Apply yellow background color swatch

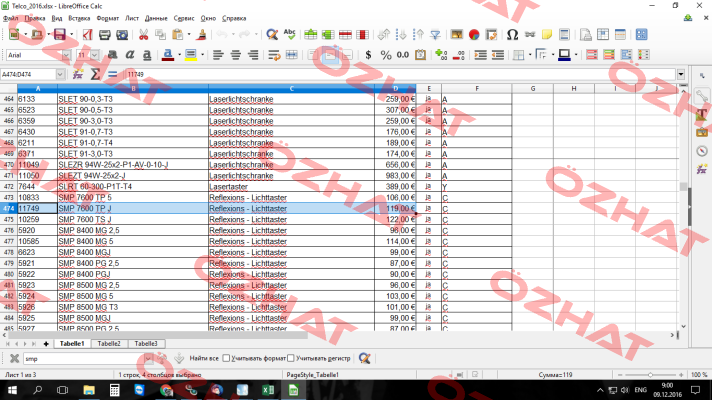pyautogui.click(x=191, y=55)
